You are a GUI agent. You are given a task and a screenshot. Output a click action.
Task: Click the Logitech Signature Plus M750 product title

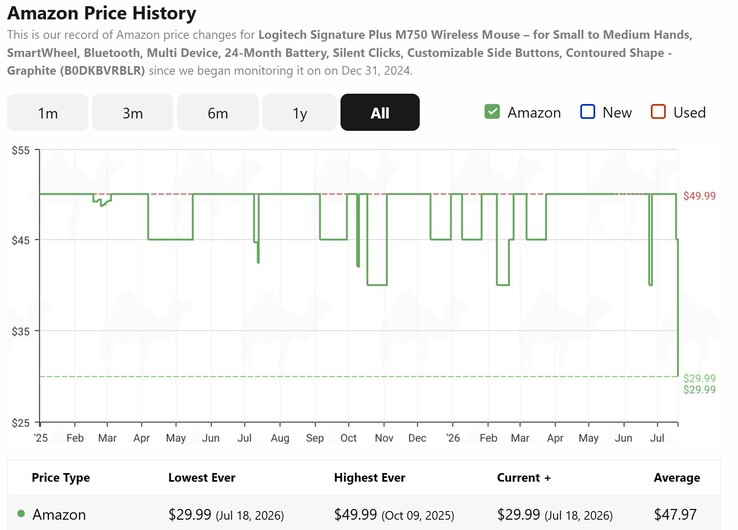pyautogui.click(x=349, y=52)
